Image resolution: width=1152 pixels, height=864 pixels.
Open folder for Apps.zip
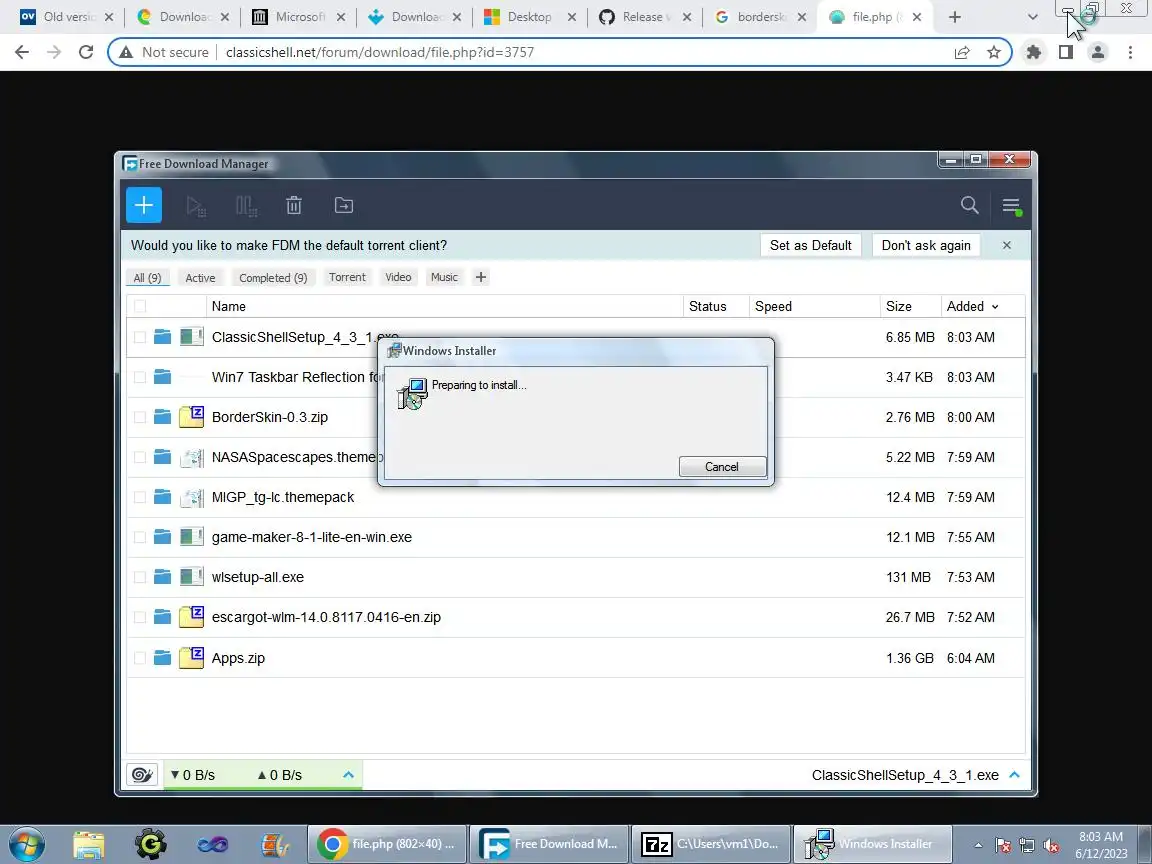click(x=162, y=658)
